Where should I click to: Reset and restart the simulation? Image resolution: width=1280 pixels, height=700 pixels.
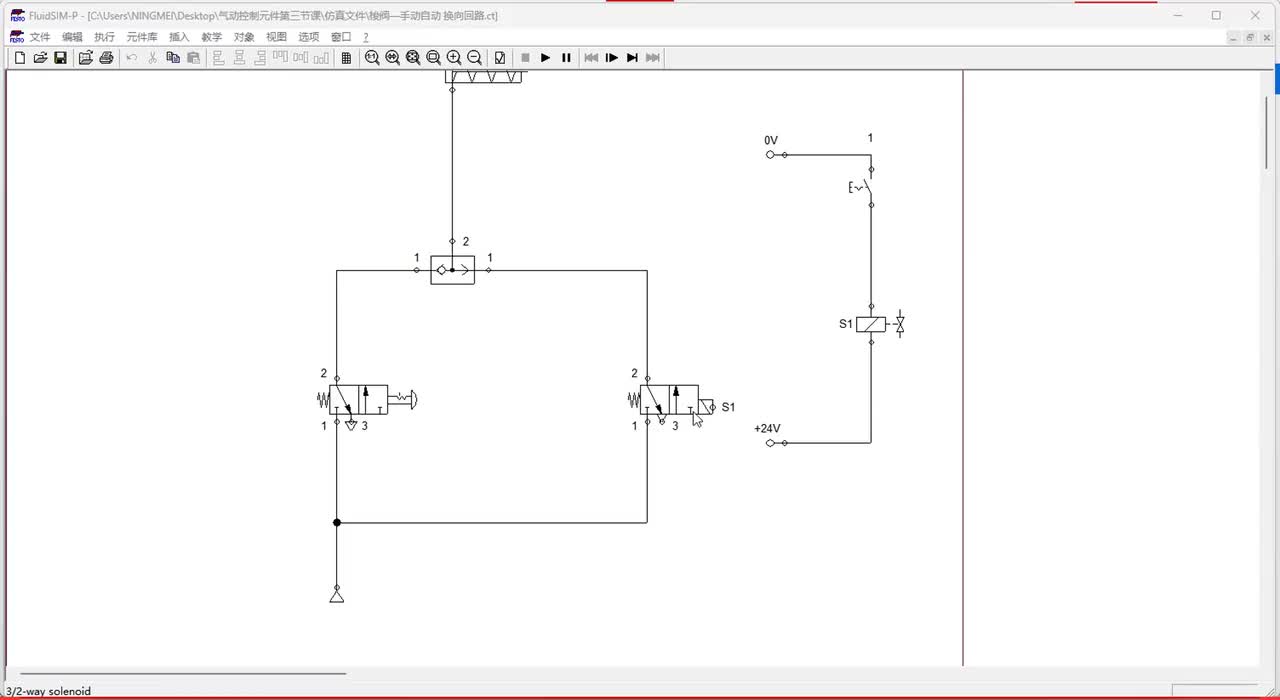point(591,58)
